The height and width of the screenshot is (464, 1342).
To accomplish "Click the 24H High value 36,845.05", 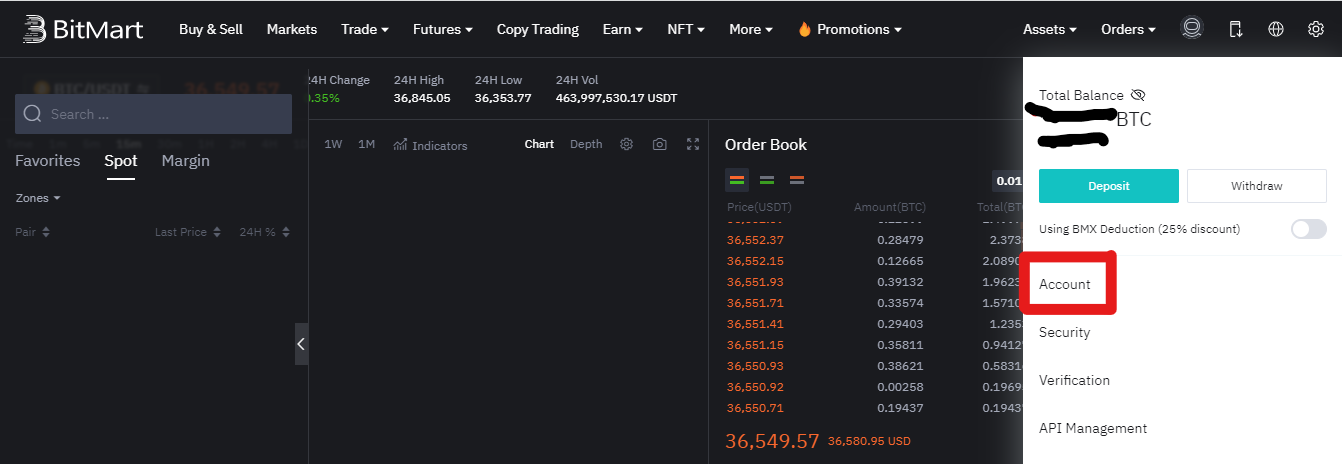I will tap(422, 98).
